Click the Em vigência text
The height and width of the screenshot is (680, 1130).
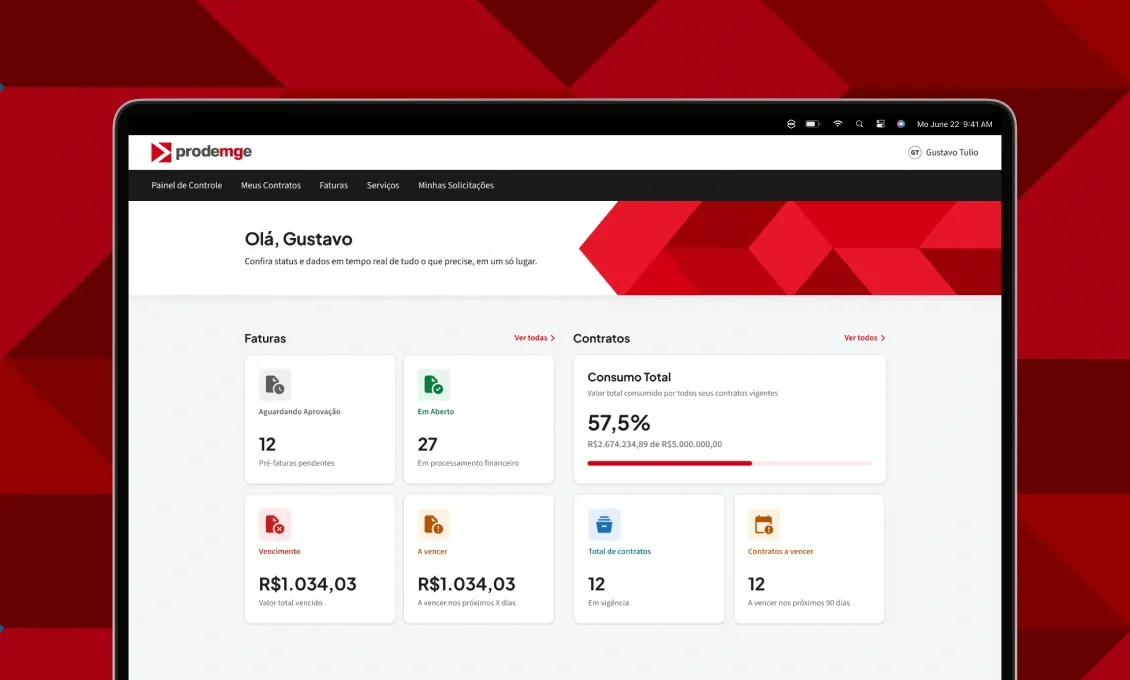click(x=608, y=603)
